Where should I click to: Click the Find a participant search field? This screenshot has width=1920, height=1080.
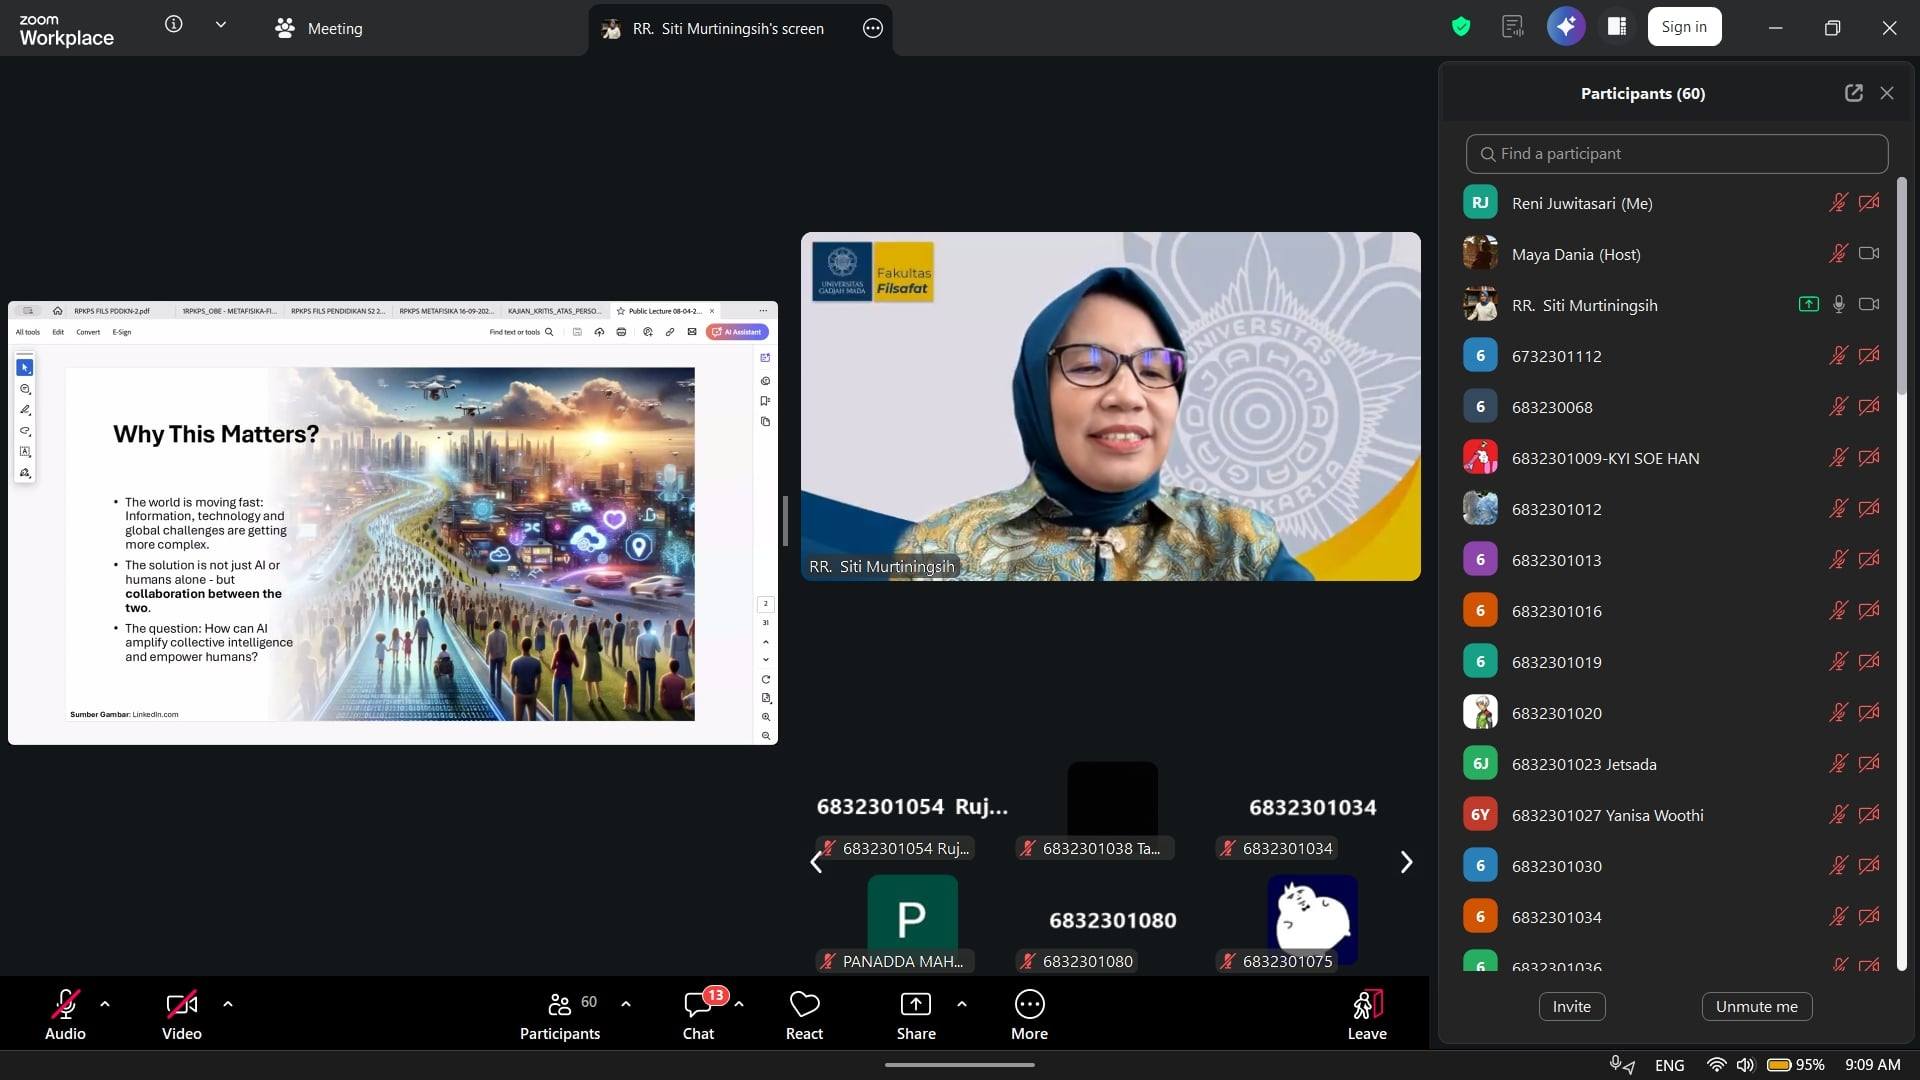point(1677,154)
